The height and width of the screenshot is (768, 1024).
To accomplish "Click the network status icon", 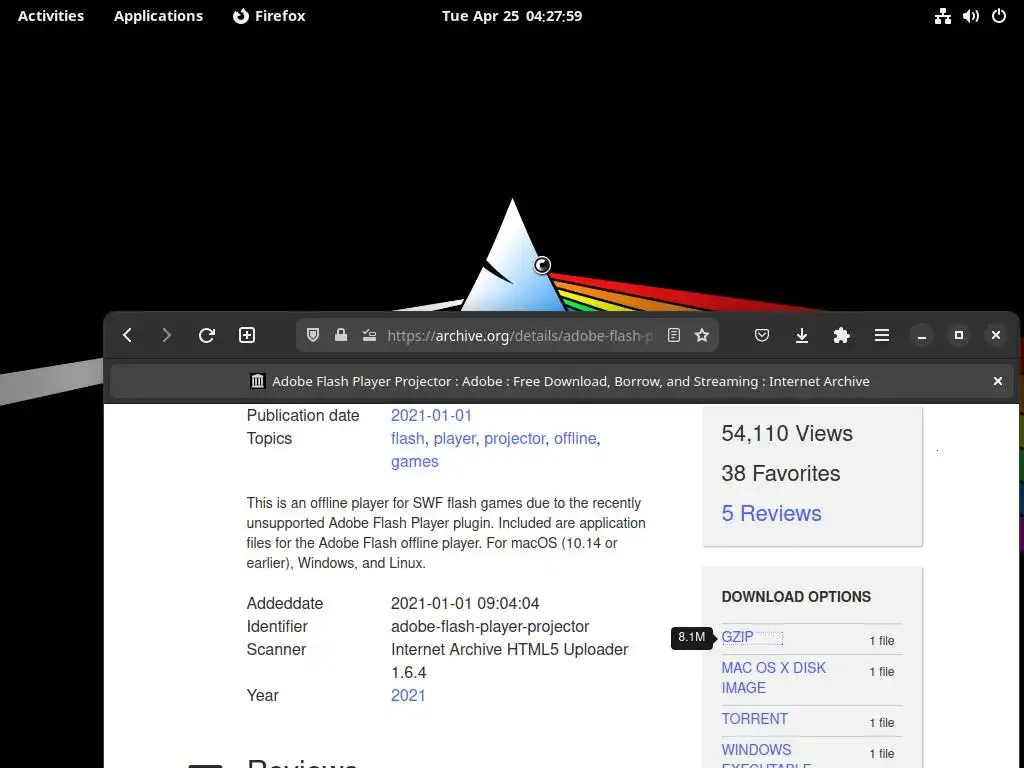I will click(x=942, y=16).
